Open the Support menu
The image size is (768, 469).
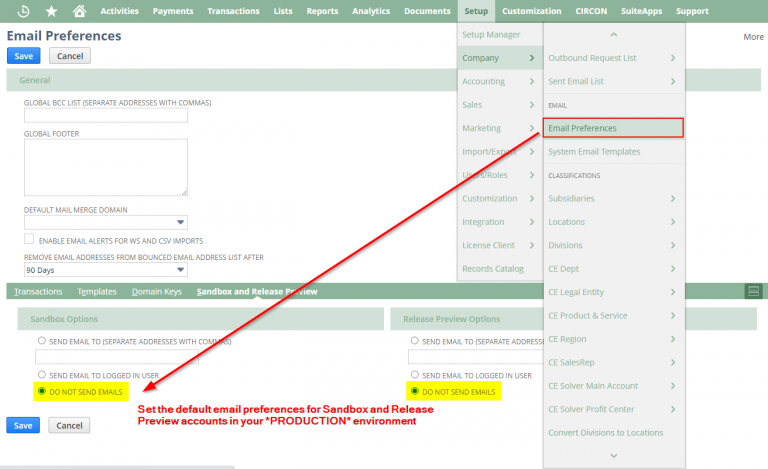[x=692, y=11]
